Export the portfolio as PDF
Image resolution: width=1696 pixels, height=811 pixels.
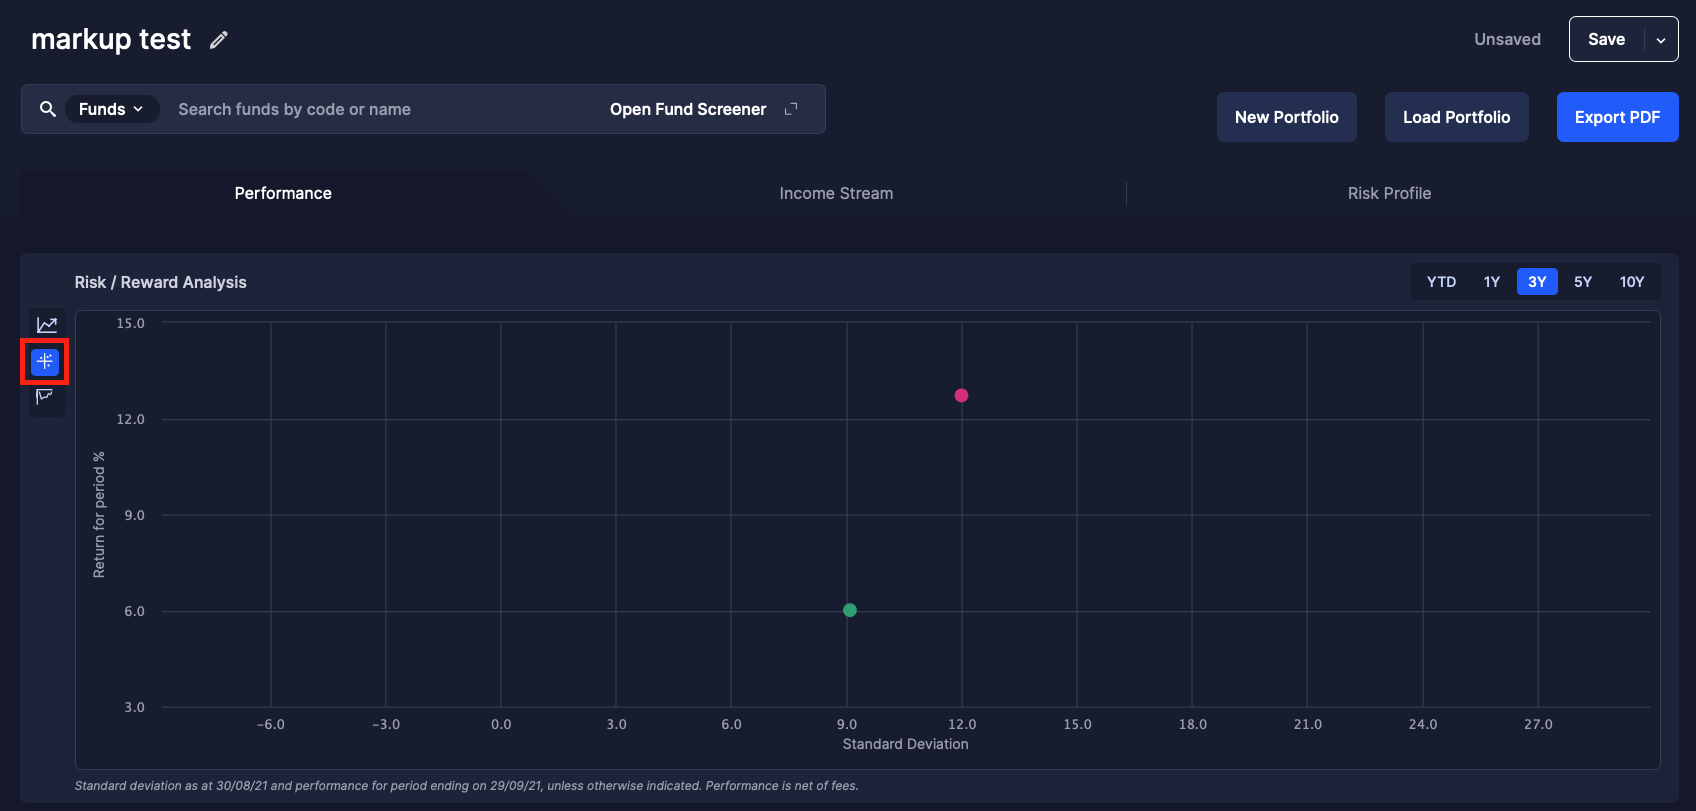click(1617, 117)
